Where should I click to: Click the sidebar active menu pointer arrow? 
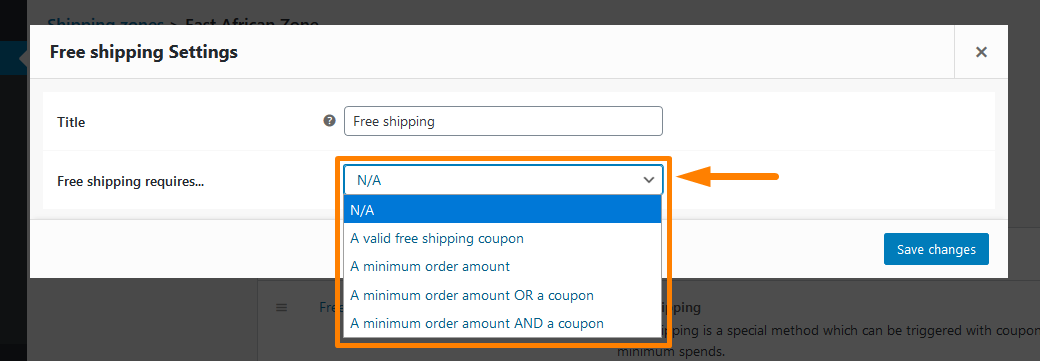pyautogui.click(x=23, y=58)
